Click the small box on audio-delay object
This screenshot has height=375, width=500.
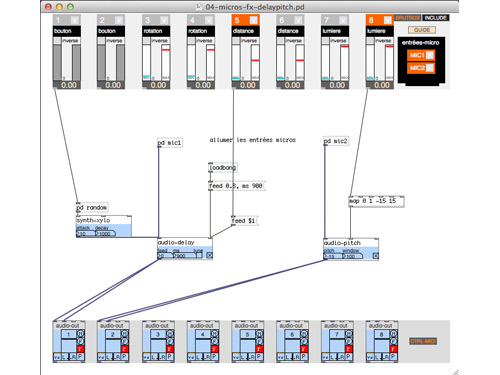209,255
